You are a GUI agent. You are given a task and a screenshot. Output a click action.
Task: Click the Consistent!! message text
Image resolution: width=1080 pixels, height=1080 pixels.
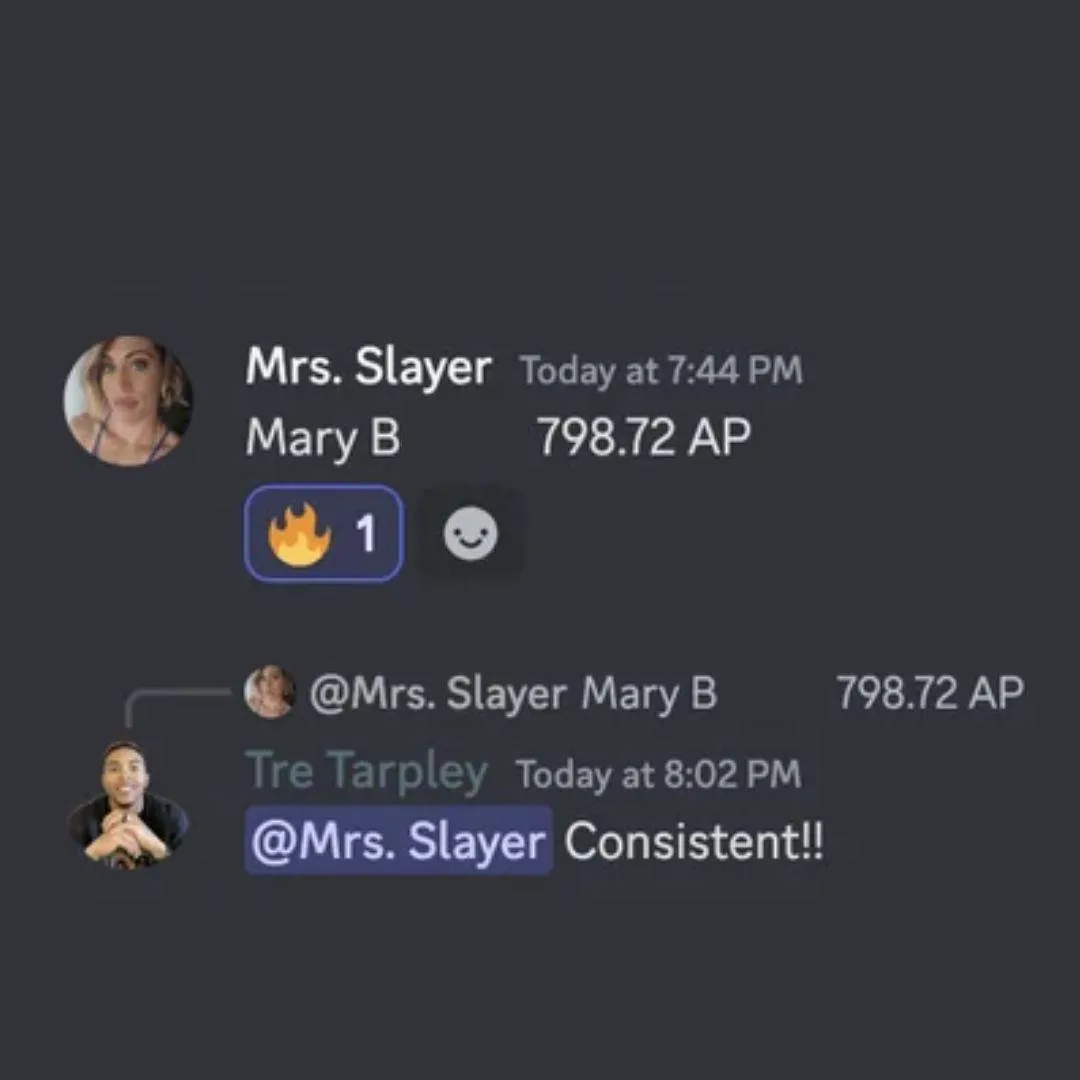tap(694, 841)
